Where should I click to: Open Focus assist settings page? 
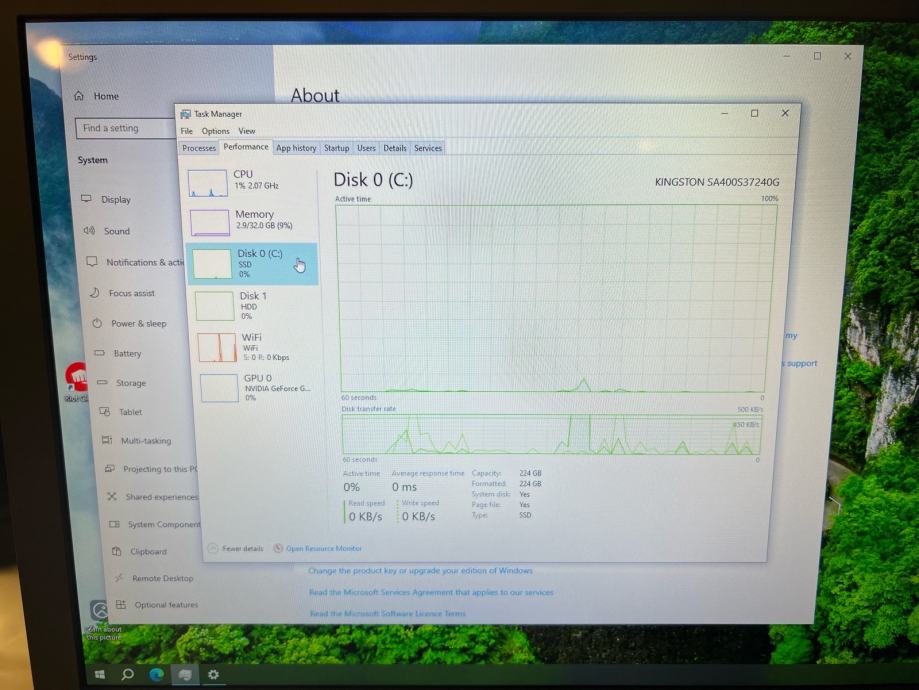tap(132, 293)
